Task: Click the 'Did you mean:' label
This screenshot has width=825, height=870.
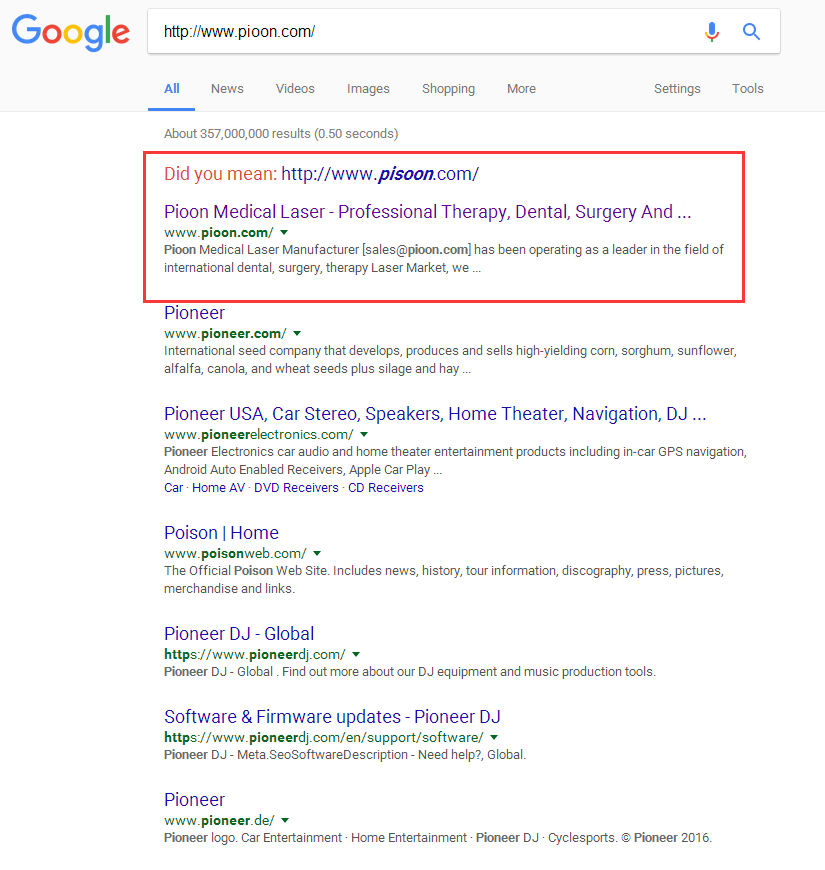Action: [x=220, y=174]
